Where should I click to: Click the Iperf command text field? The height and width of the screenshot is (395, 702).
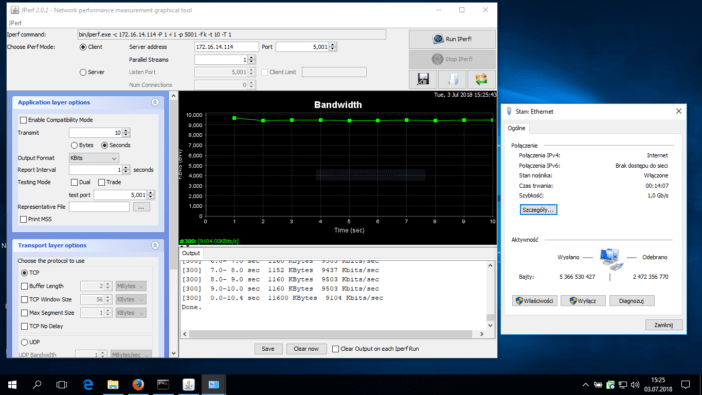(x=231, y=34)
